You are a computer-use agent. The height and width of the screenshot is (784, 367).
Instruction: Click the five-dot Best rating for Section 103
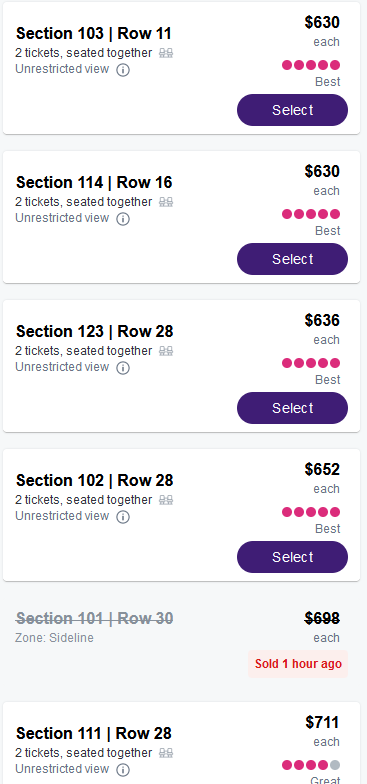click(x=311, y=65)
